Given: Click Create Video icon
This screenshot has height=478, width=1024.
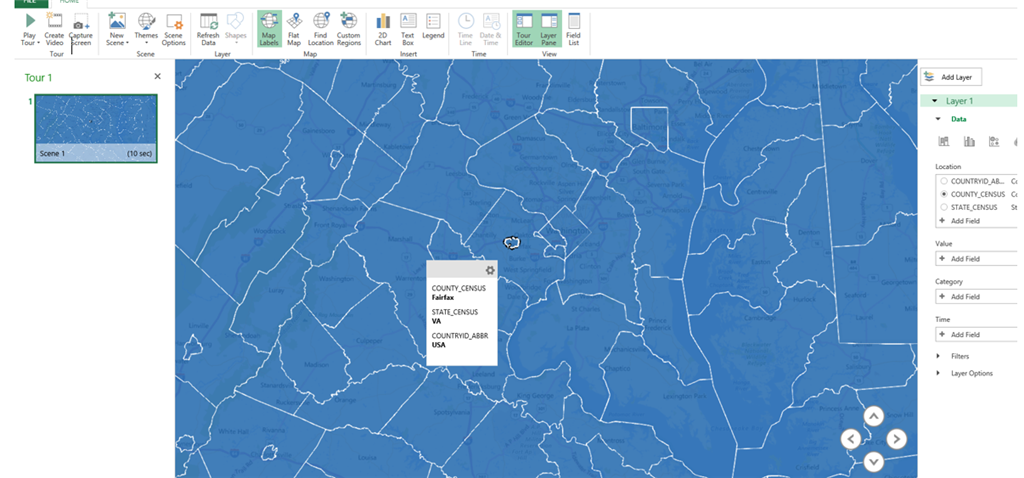Looking at the screenshot, I should 54,20.
